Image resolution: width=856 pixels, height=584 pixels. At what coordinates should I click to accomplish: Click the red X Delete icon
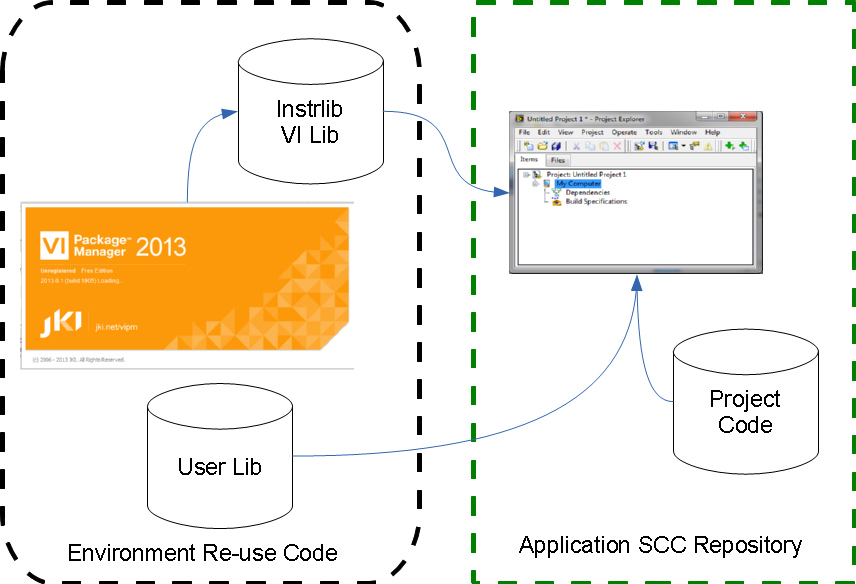(x=617, y=146)
